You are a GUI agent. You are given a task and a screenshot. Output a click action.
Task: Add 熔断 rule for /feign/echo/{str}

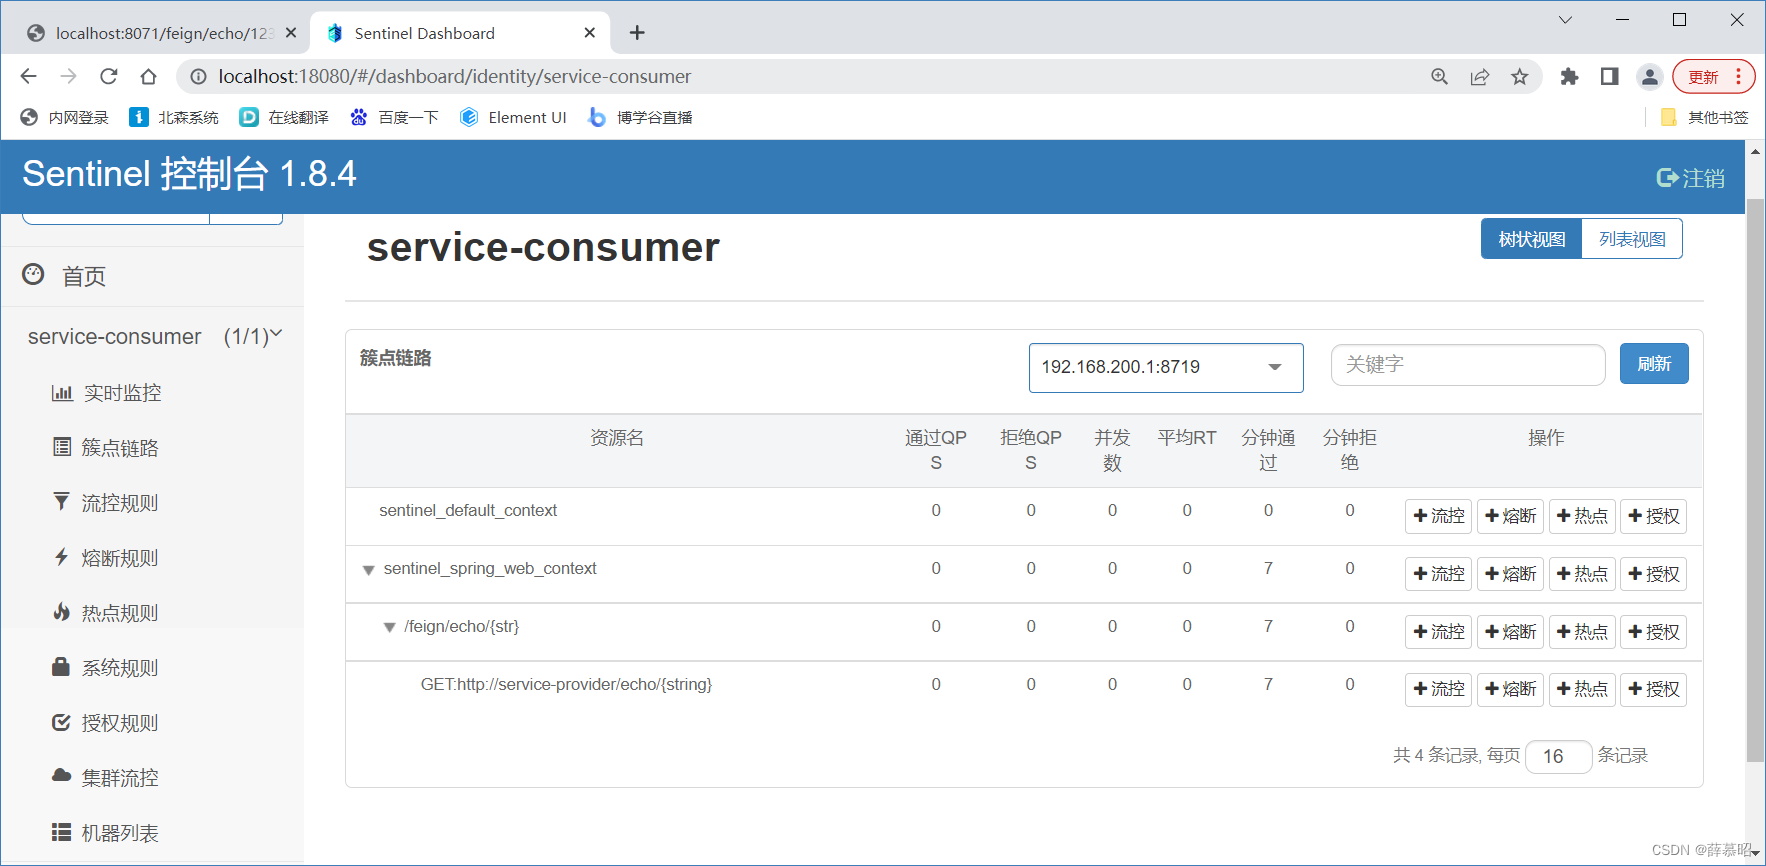click(x=1510, y=632)
